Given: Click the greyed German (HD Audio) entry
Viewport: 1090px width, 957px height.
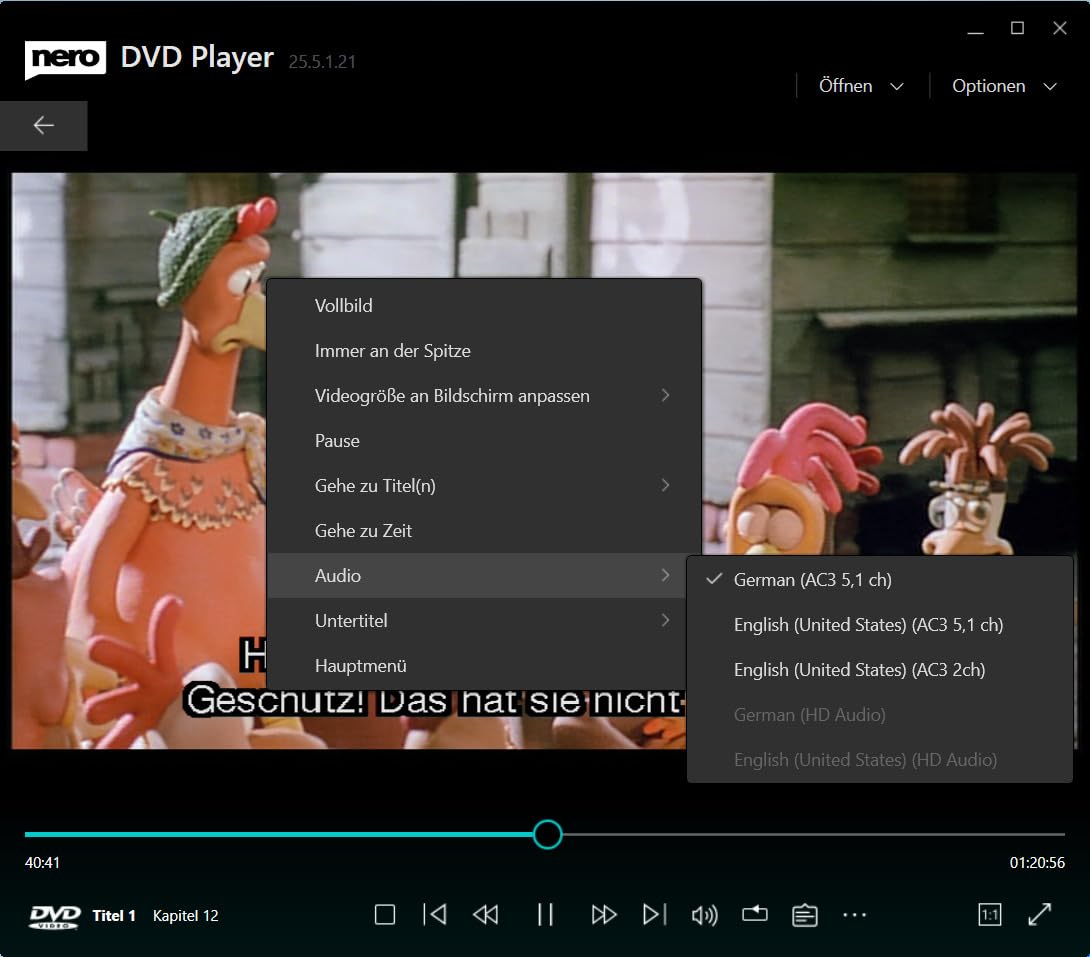Looking at the screenshot, I should pos(879,714).
